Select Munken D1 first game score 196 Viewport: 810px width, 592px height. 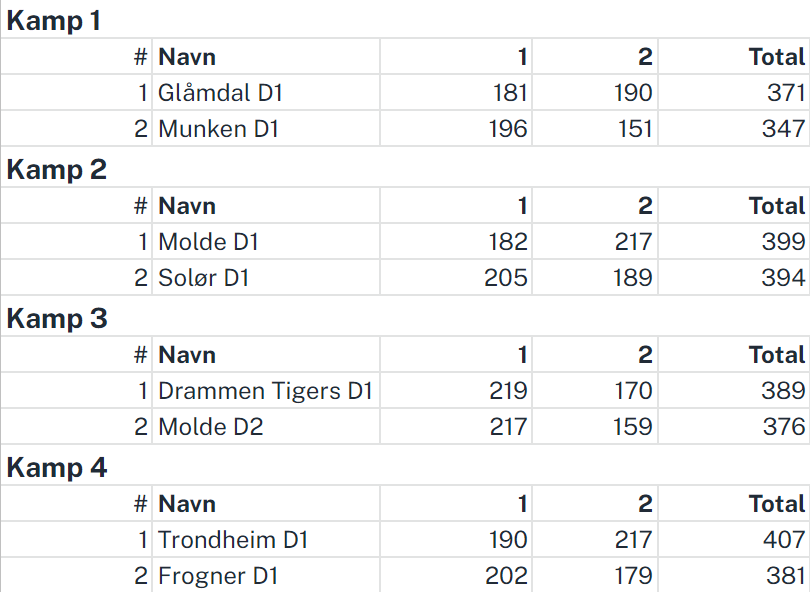click(508, 129)
